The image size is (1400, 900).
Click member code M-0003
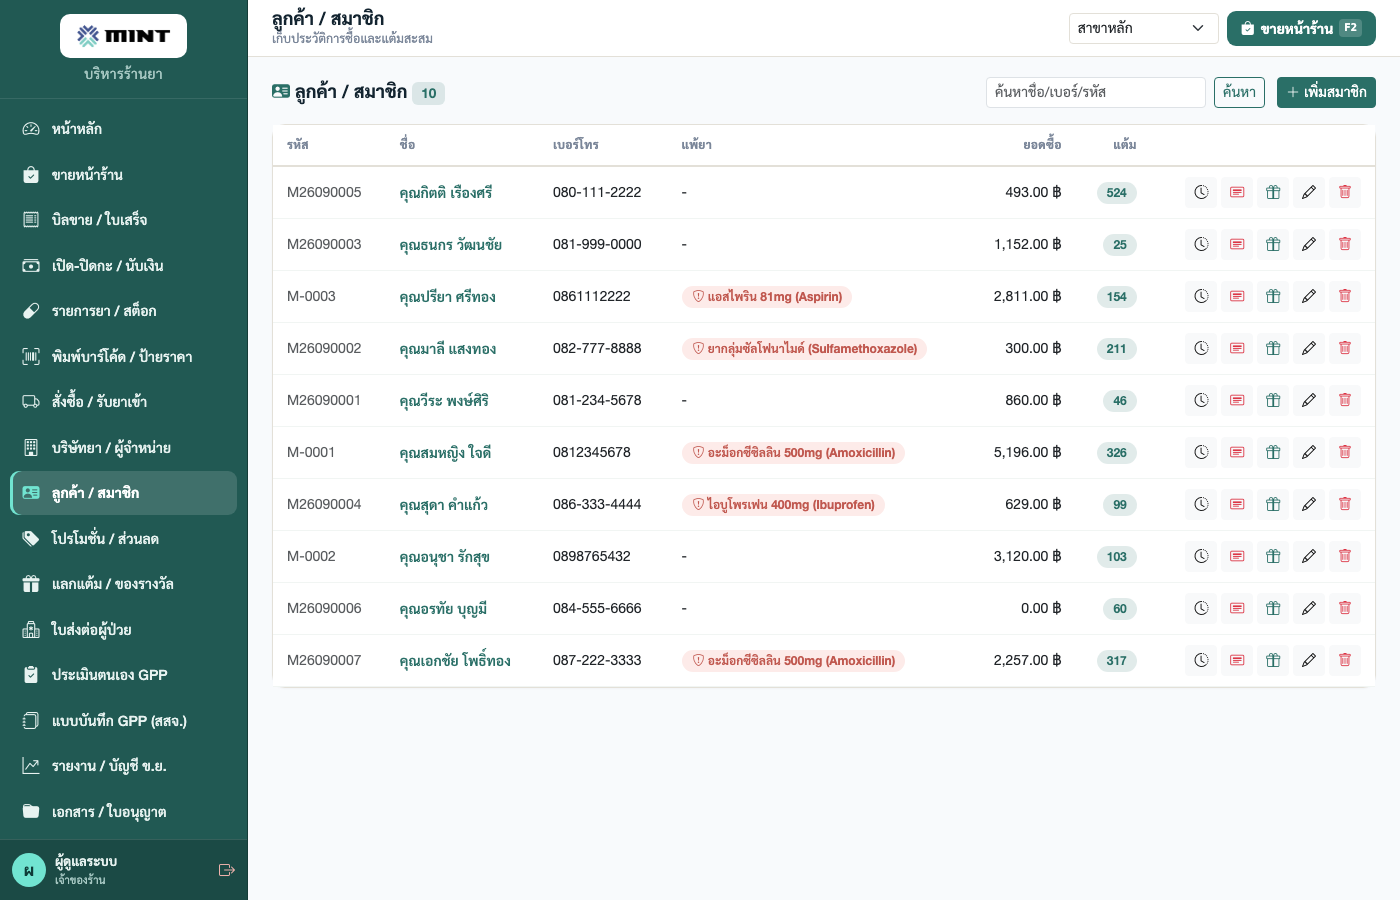coord(311,297)
